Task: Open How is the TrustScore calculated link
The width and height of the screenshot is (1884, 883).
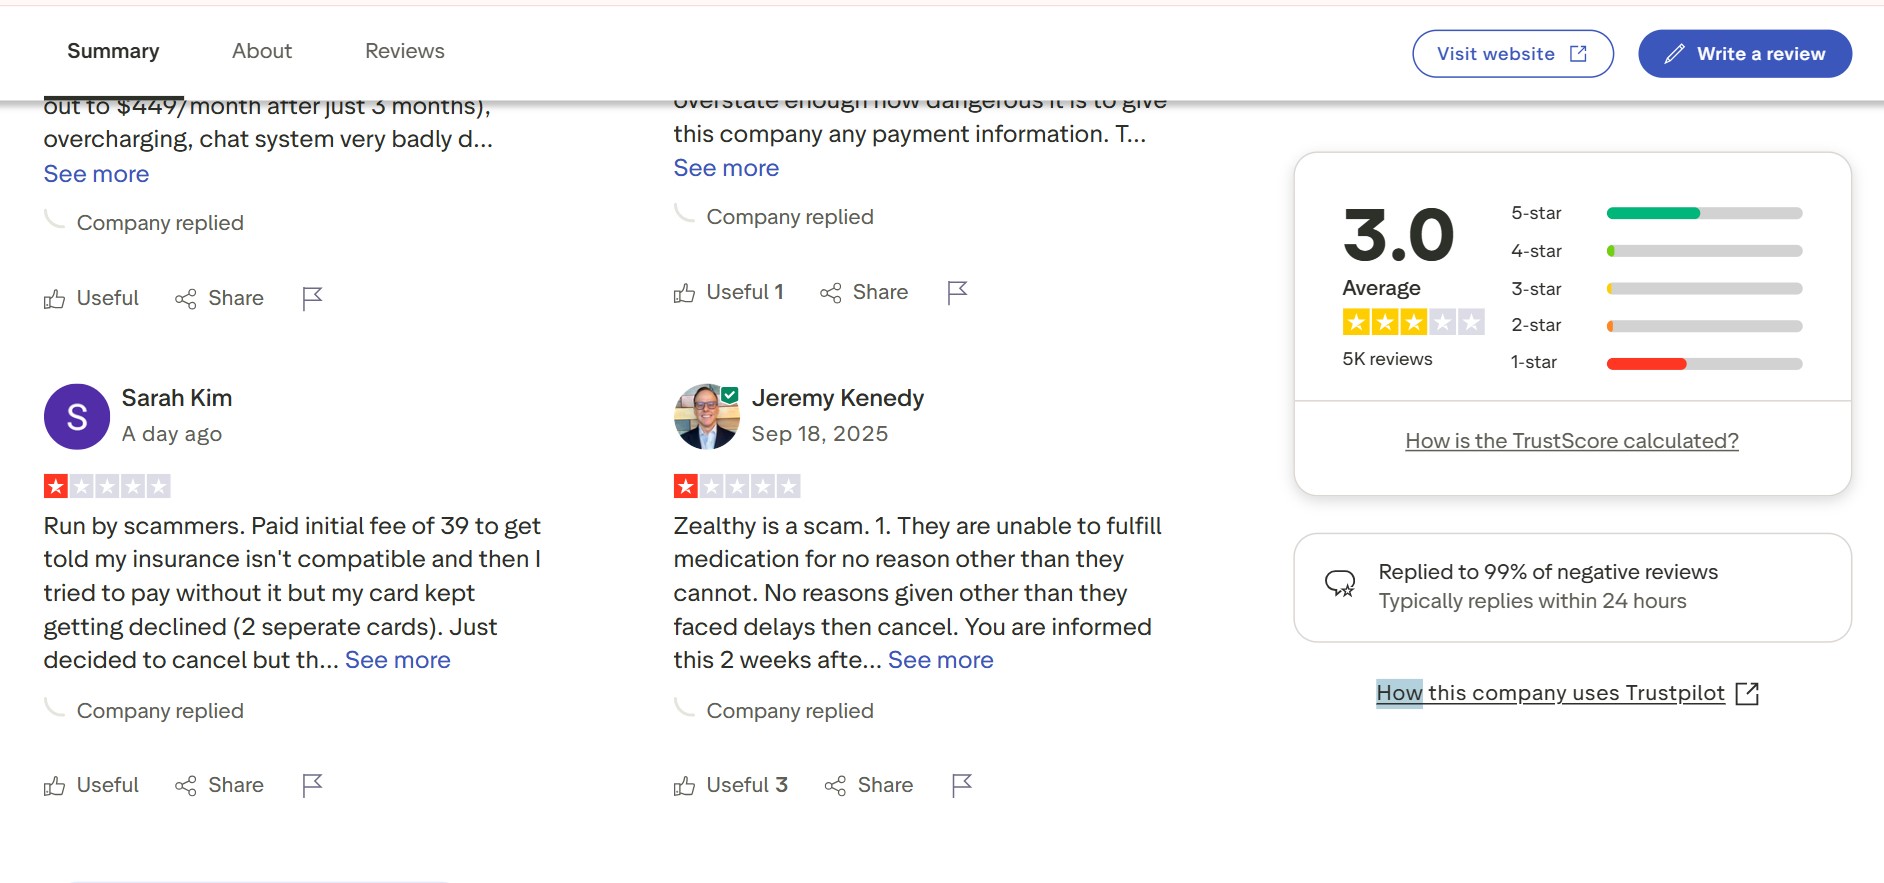Action: point(1572,441)
